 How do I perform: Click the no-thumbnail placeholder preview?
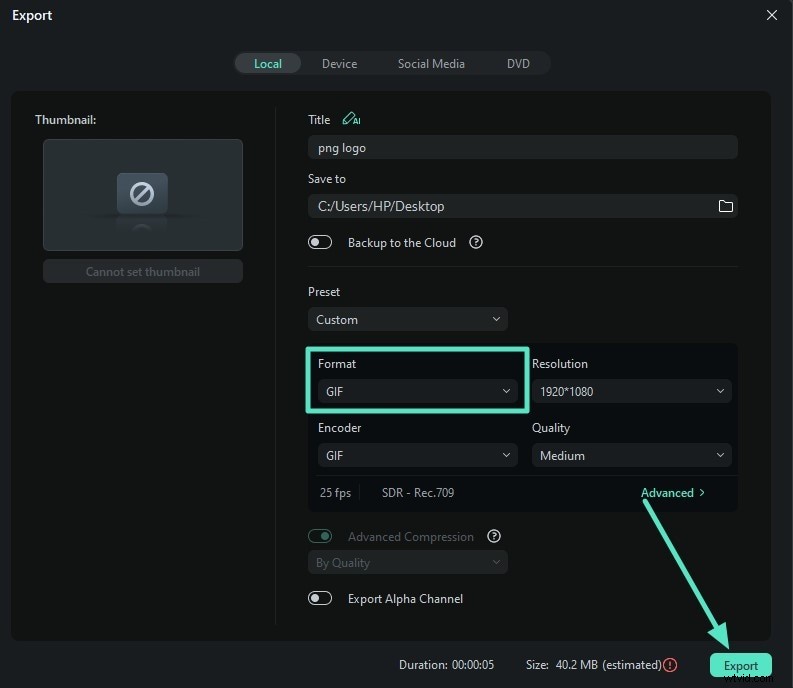pos(143,194)
